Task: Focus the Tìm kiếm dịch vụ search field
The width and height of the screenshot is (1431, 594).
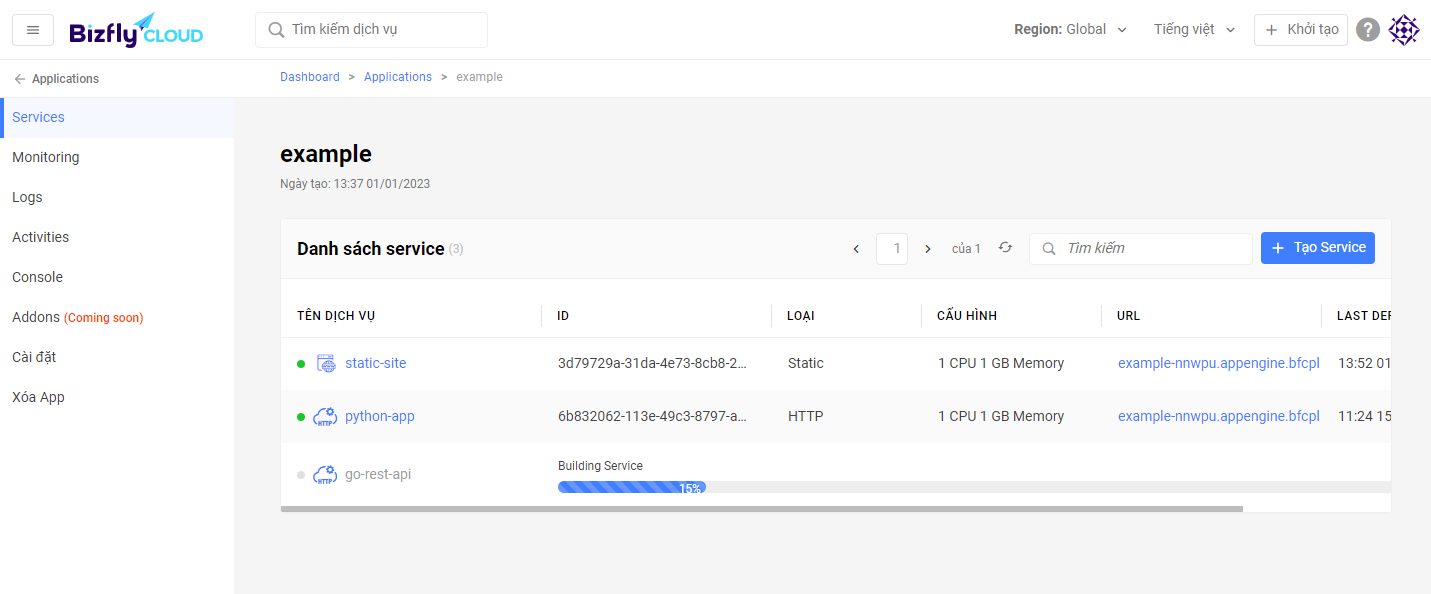Action: tap(372, 30)
